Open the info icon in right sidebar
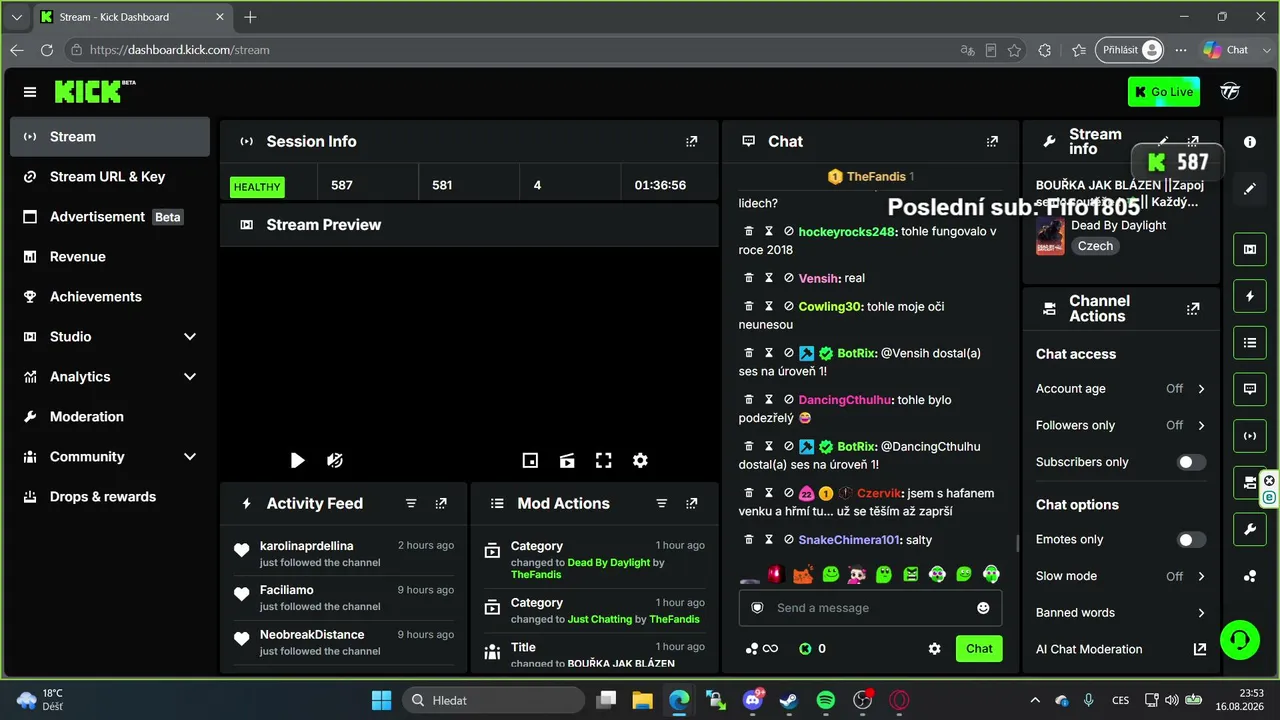The image size is (1280, 720). (x=1250, y=142)
